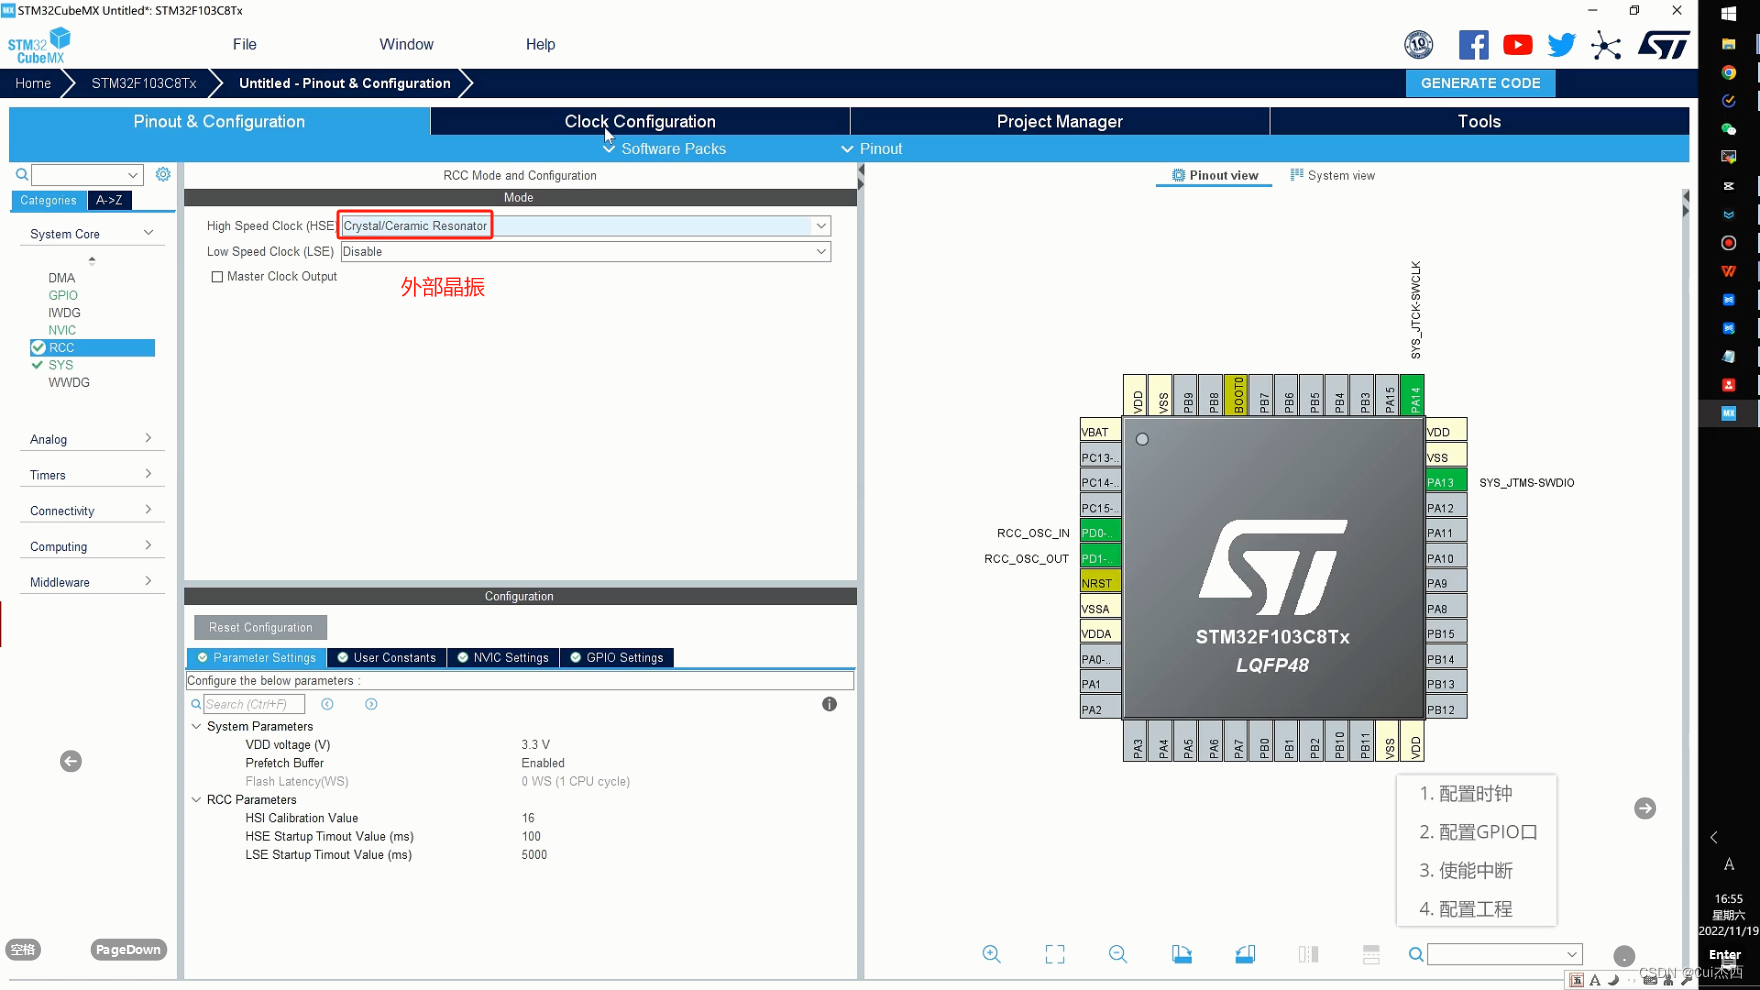Click STM32F103C8Tx breadcrumb
The height and width of the screenshot is (990, 1760).
pos(144,83)
